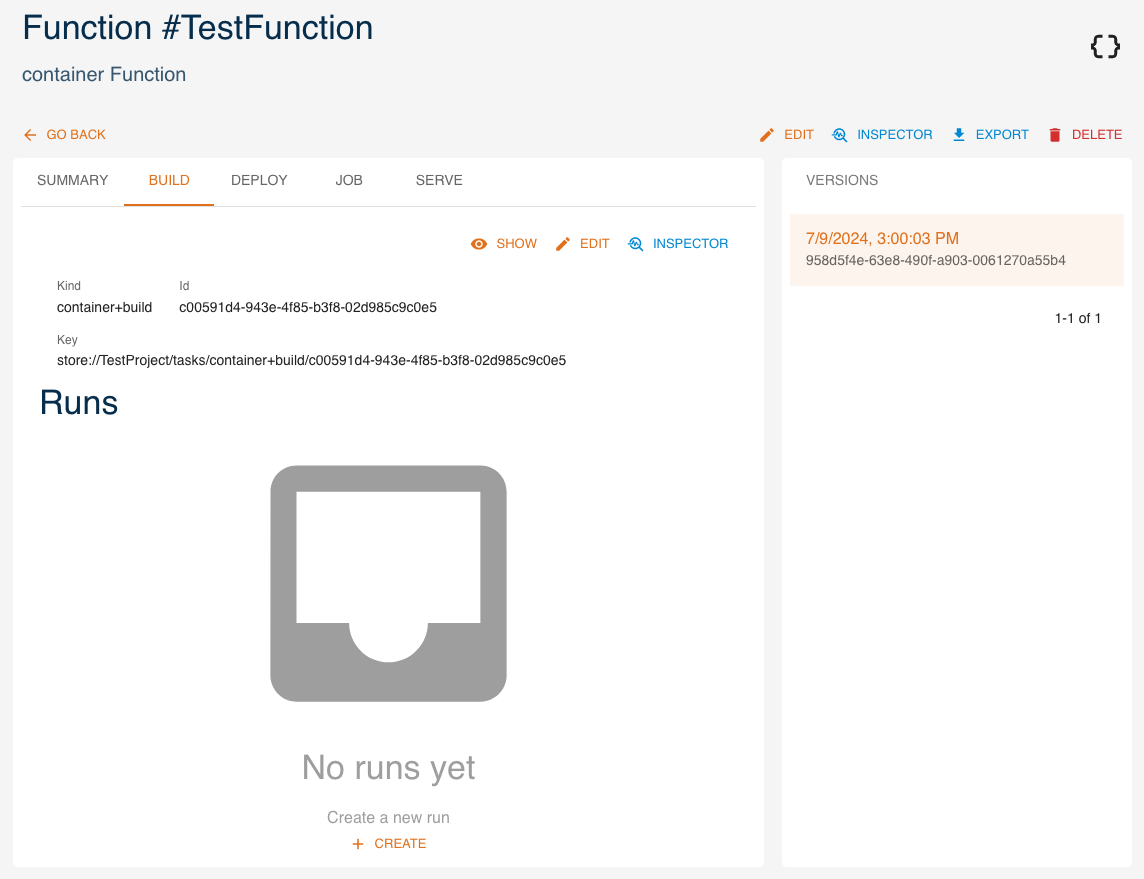Click the plus icon to create run
The width and height of the screenshot is (1144, 879).
[x=358, y=844]
